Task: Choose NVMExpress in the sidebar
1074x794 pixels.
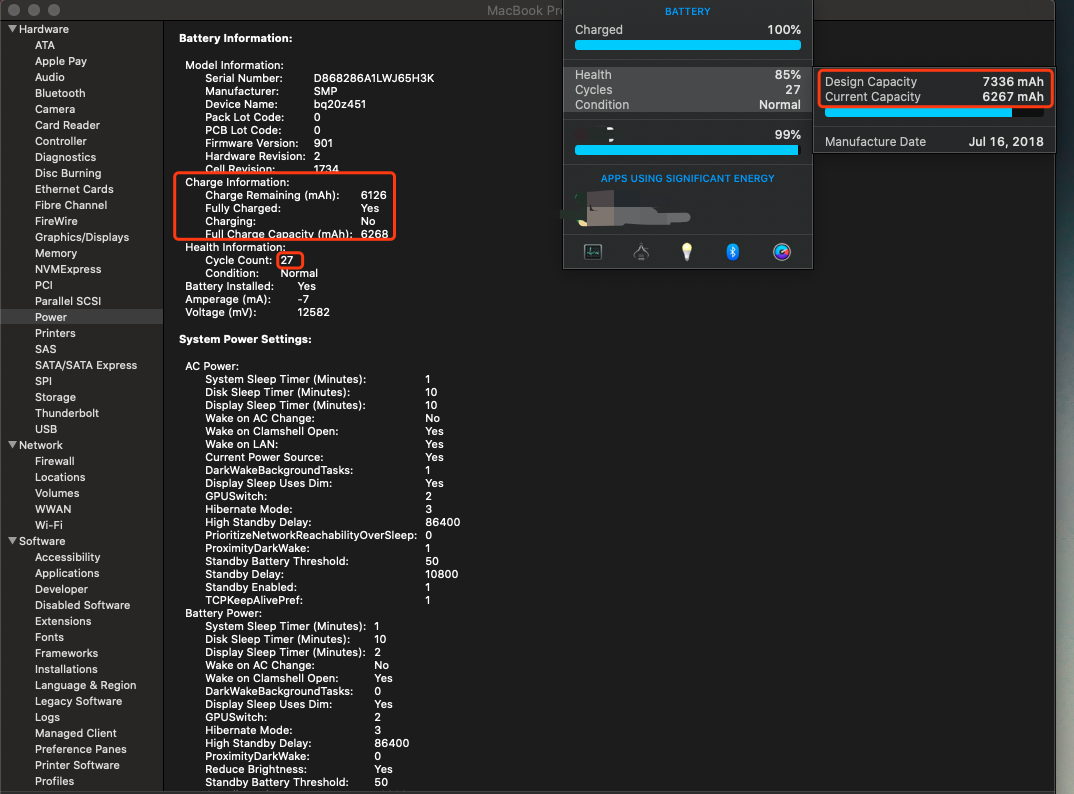Action: point(68,269)
